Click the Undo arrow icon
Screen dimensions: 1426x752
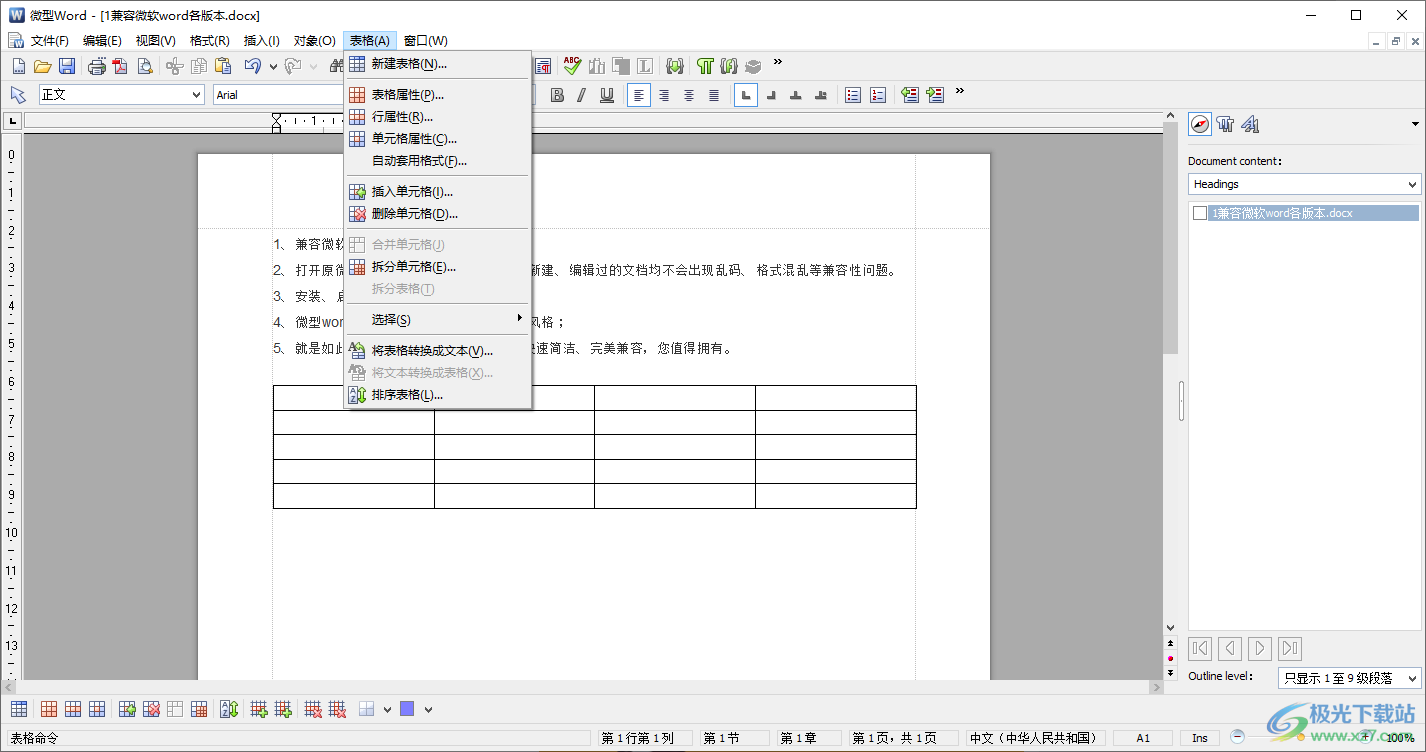point(253,66)
